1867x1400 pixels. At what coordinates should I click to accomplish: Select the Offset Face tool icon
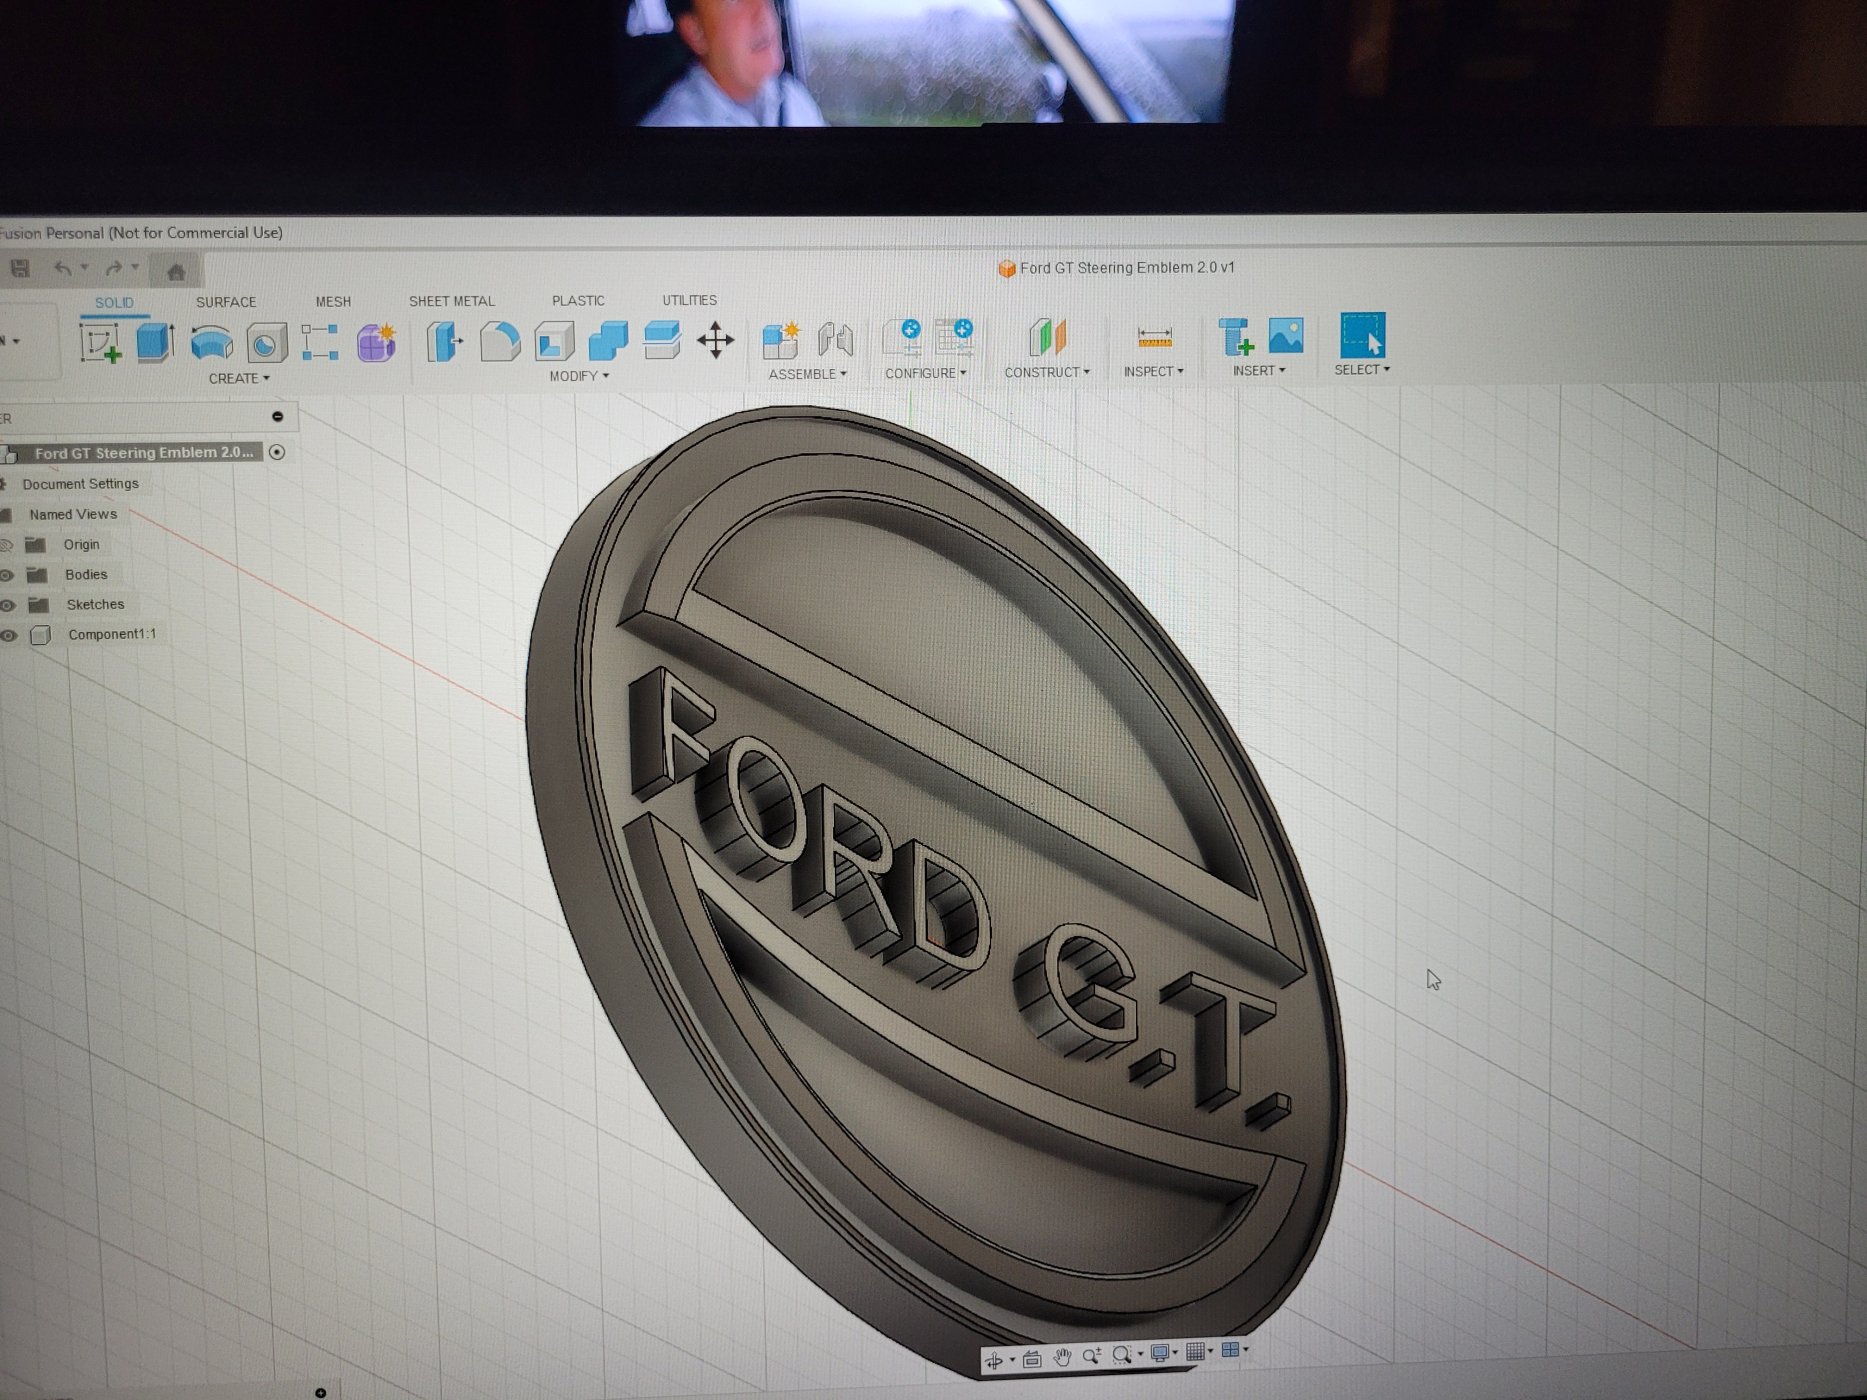661,340
